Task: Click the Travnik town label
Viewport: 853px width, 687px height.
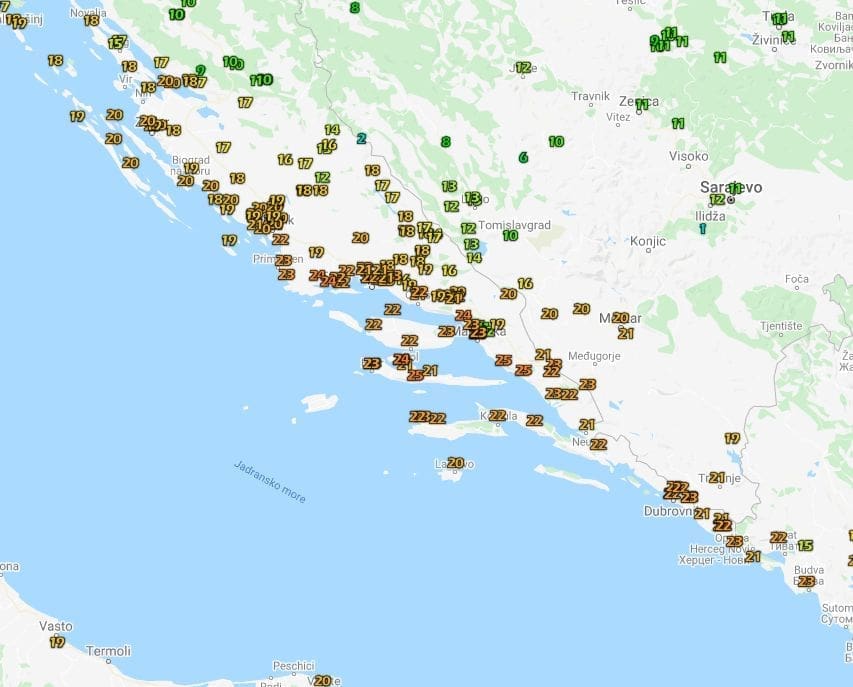Action: (x=590, y=97)
